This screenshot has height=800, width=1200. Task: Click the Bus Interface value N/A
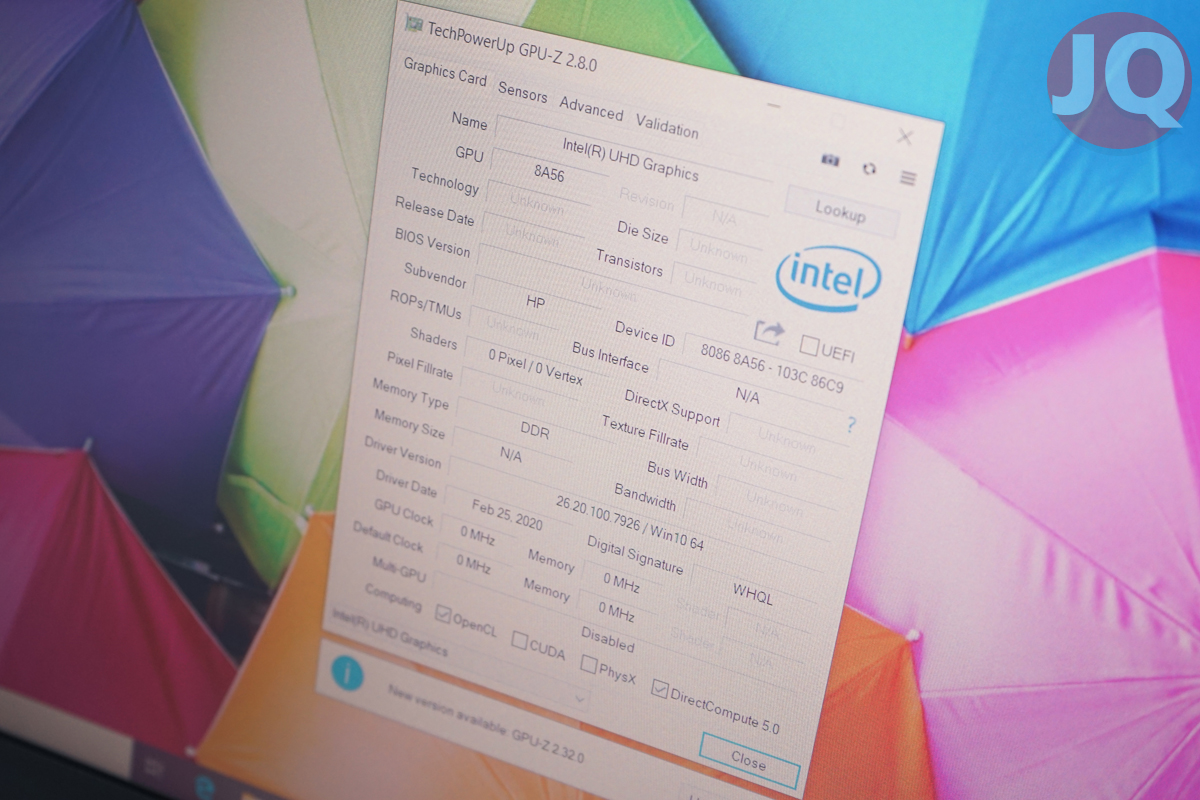pyautogui.click(x=748, y=396)
